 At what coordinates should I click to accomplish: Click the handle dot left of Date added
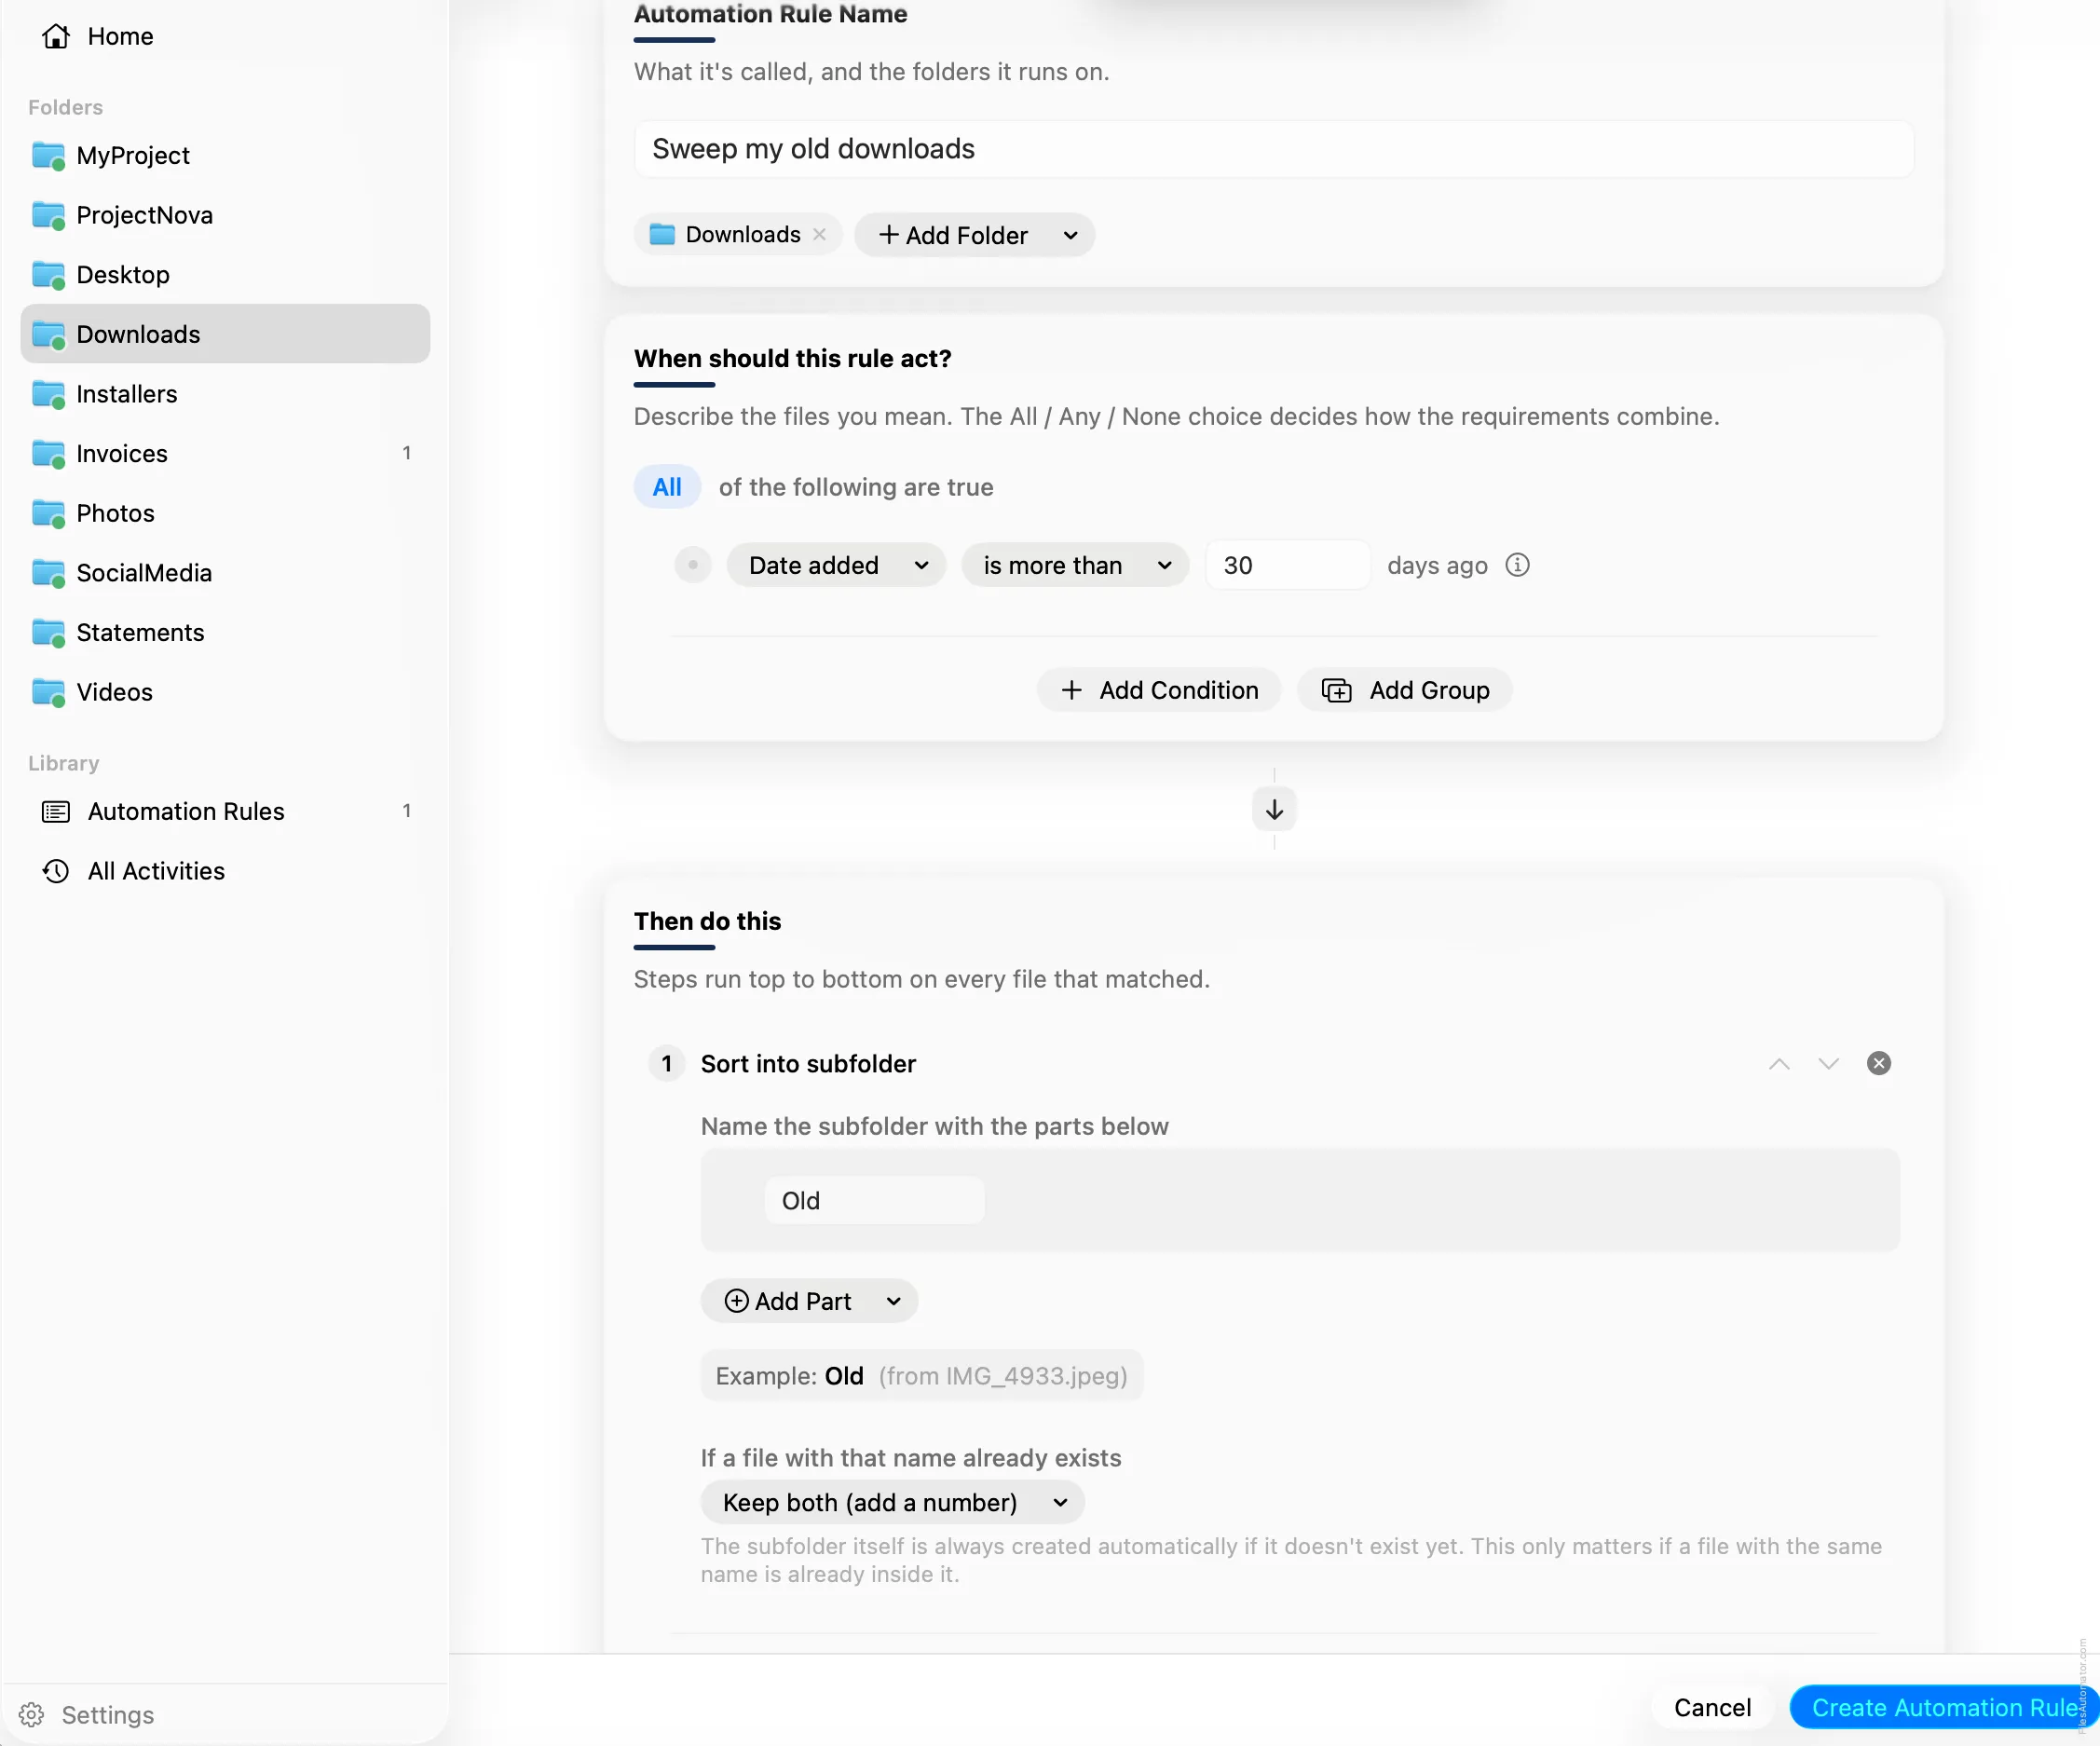pos(692,565)
